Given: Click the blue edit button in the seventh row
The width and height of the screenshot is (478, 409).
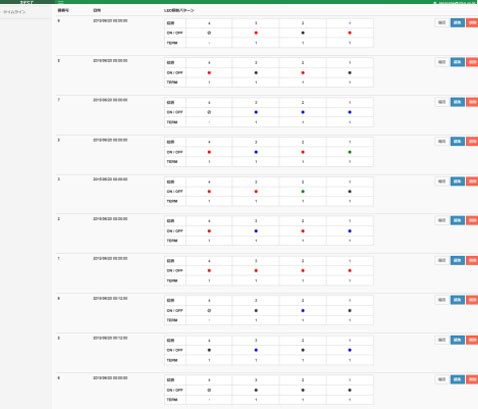Looking at the screenshot, I should point(458,260).
